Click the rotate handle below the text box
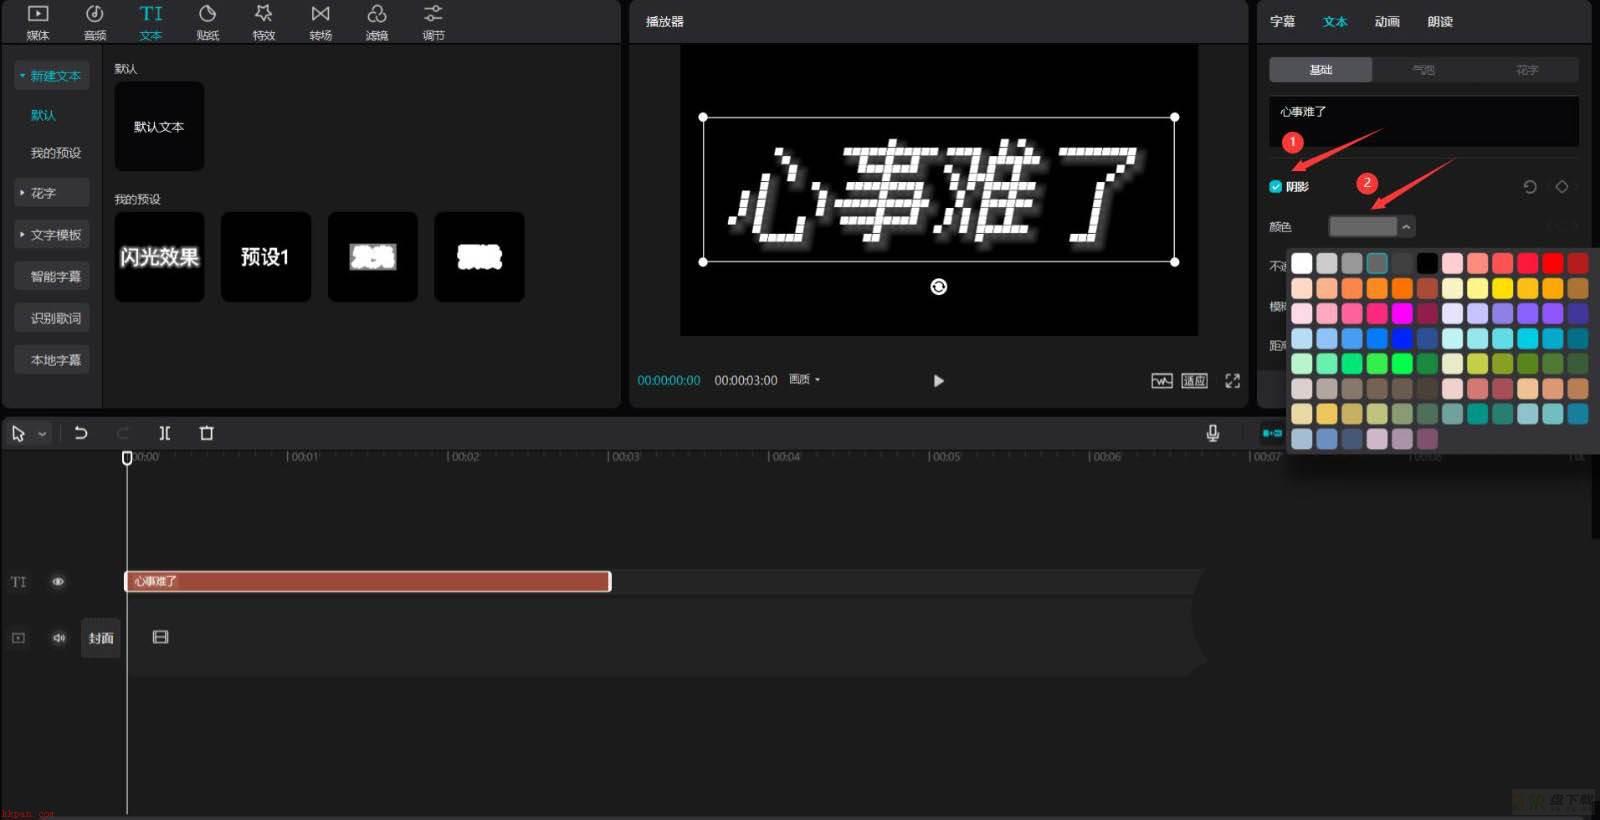 pyautogui.click(x=938, y=287)
